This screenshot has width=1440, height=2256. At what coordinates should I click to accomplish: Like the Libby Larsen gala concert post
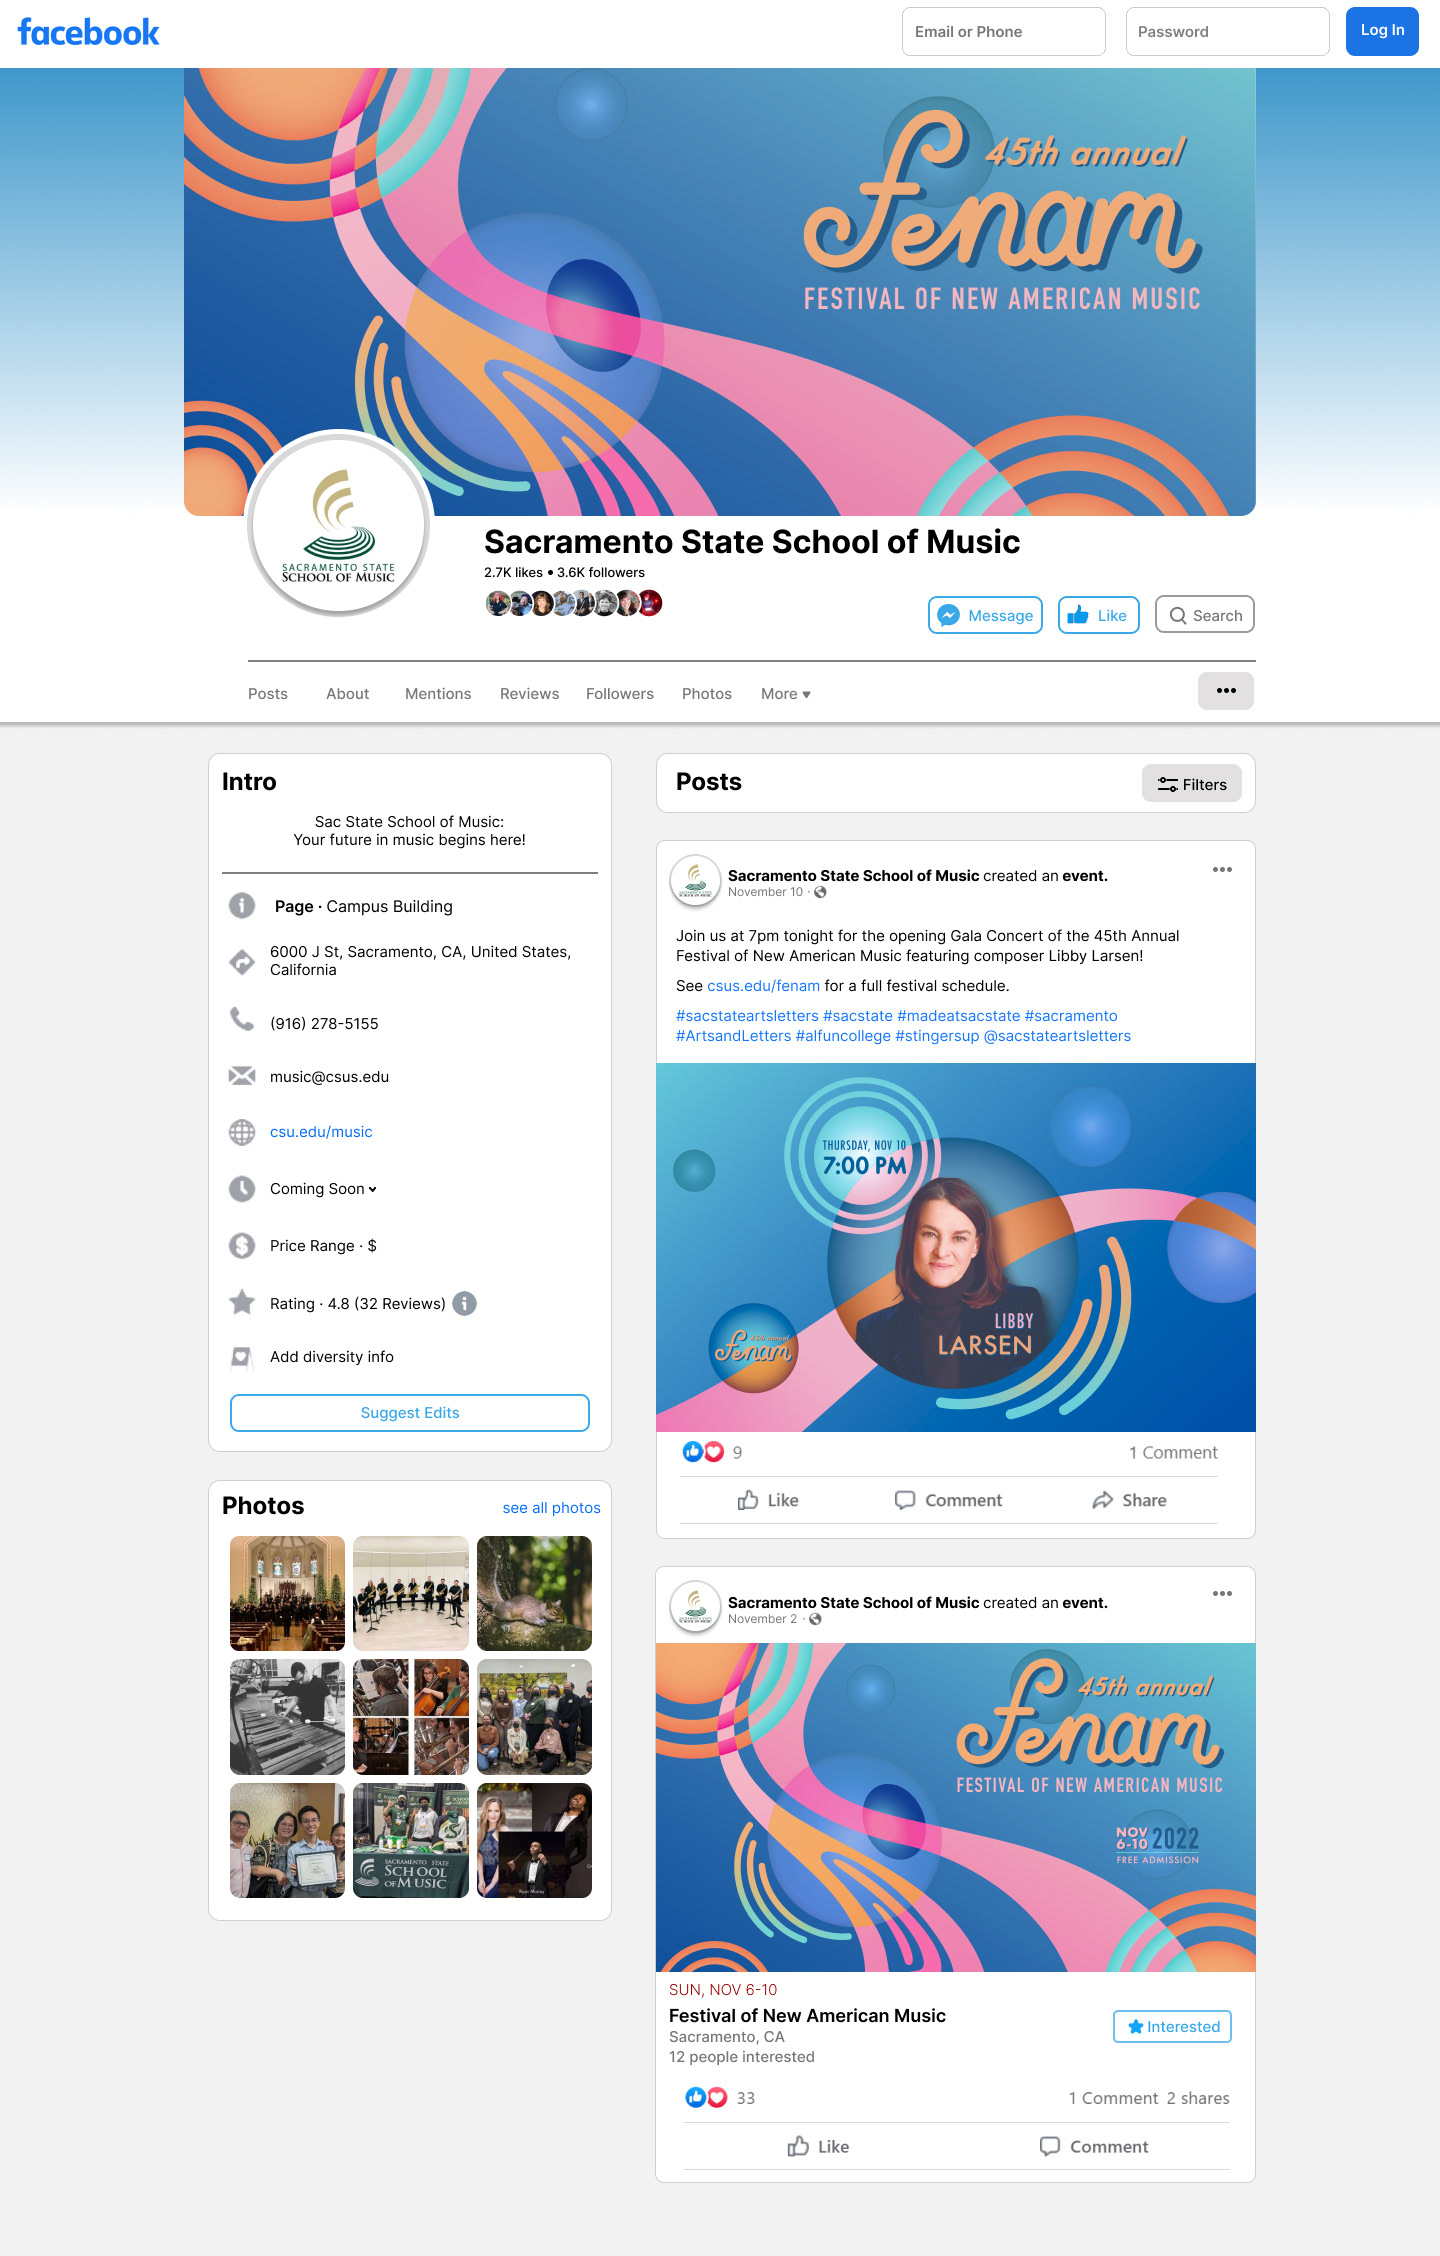pyautogui.click(x=768, y=1500)
